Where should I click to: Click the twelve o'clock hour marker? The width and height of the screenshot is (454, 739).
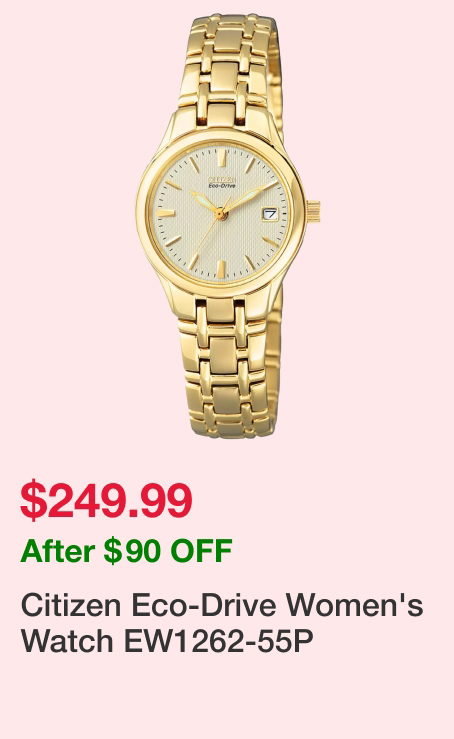point(221,158)
